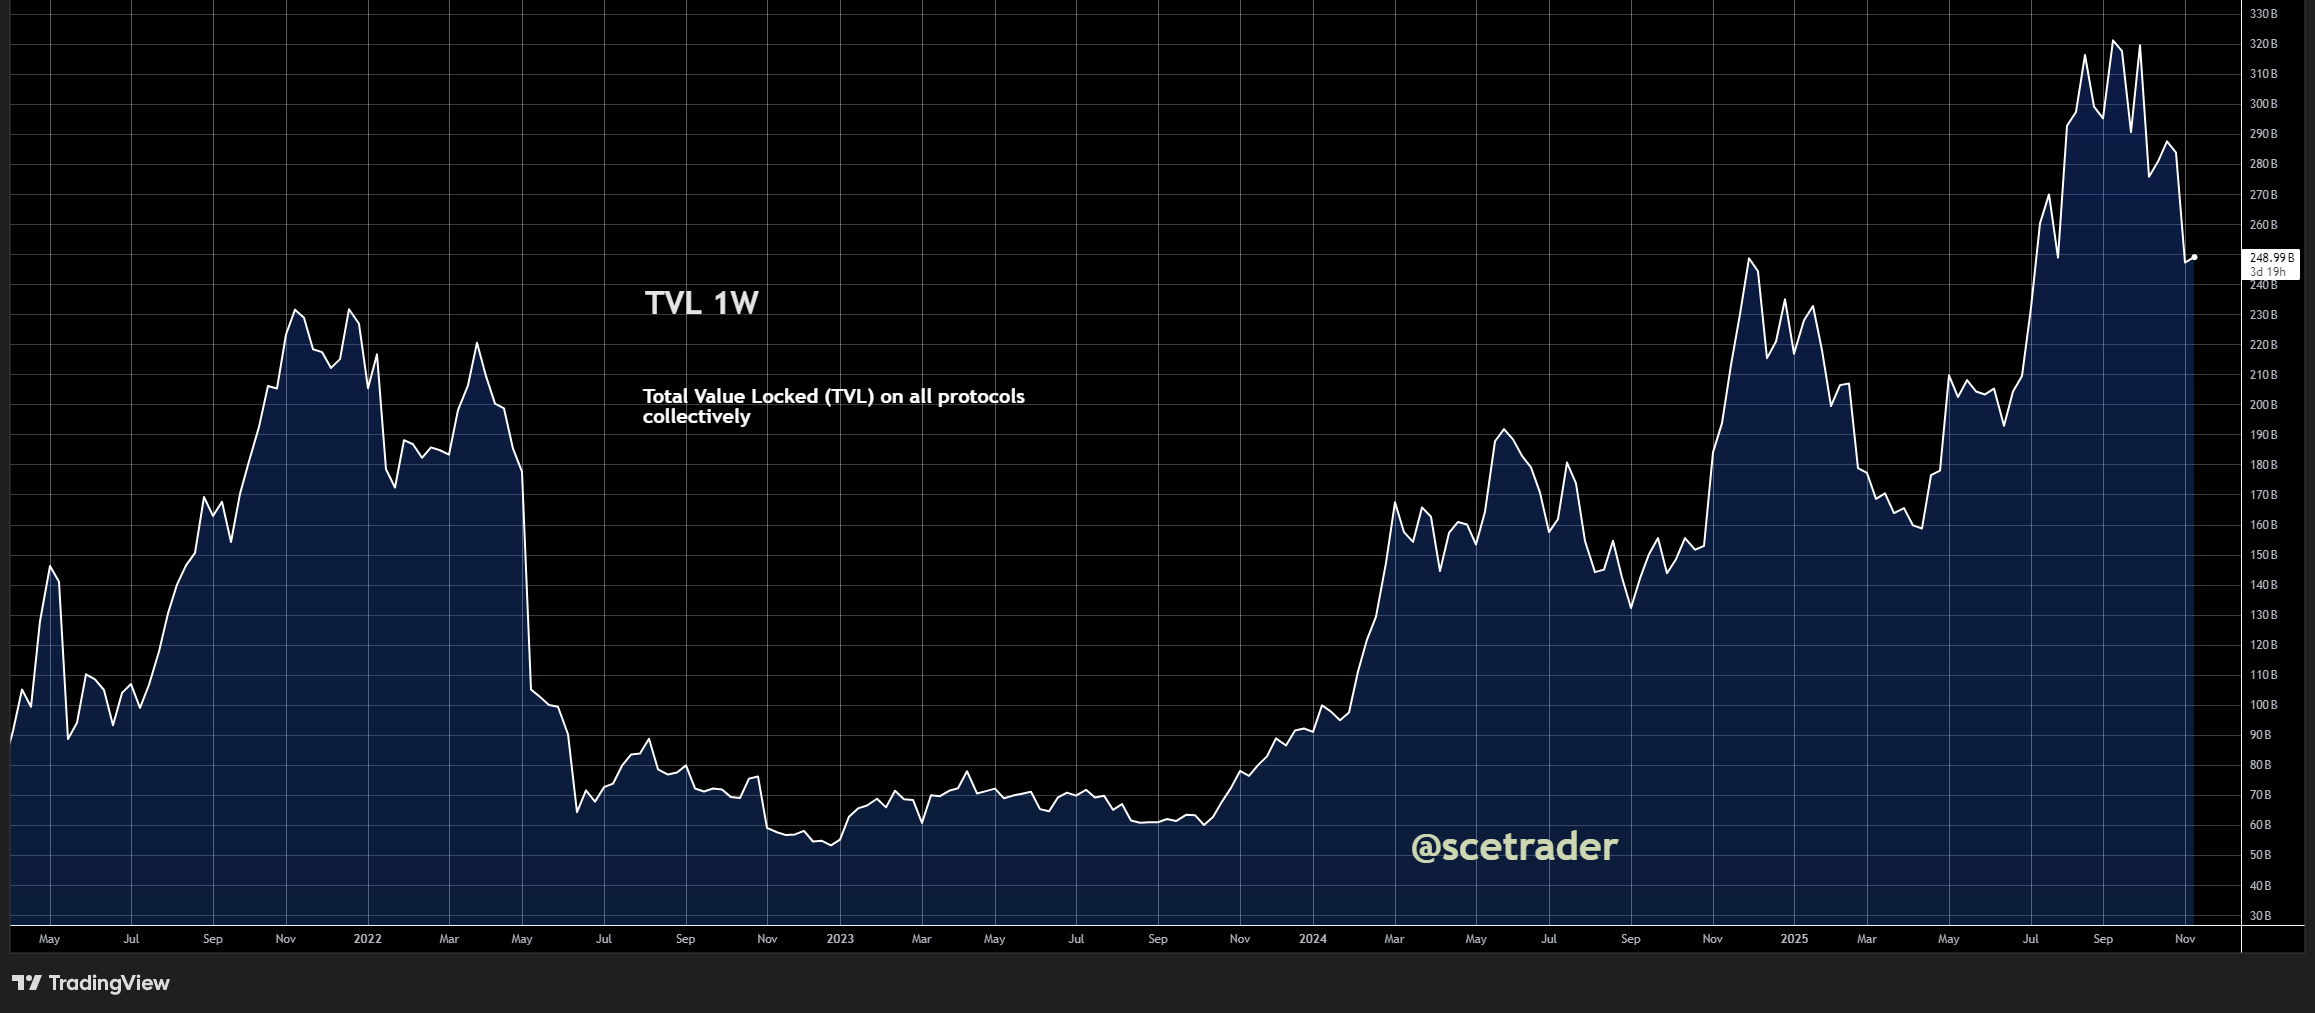Select the TVL 1W chart title text

pyautogui.click(x=702, y=303)
